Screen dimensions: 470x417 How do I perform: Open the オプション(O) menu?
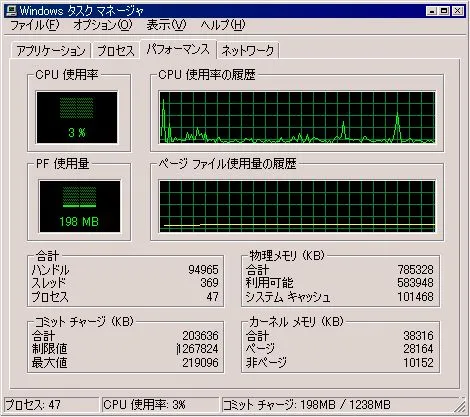[x=102, y=25]
